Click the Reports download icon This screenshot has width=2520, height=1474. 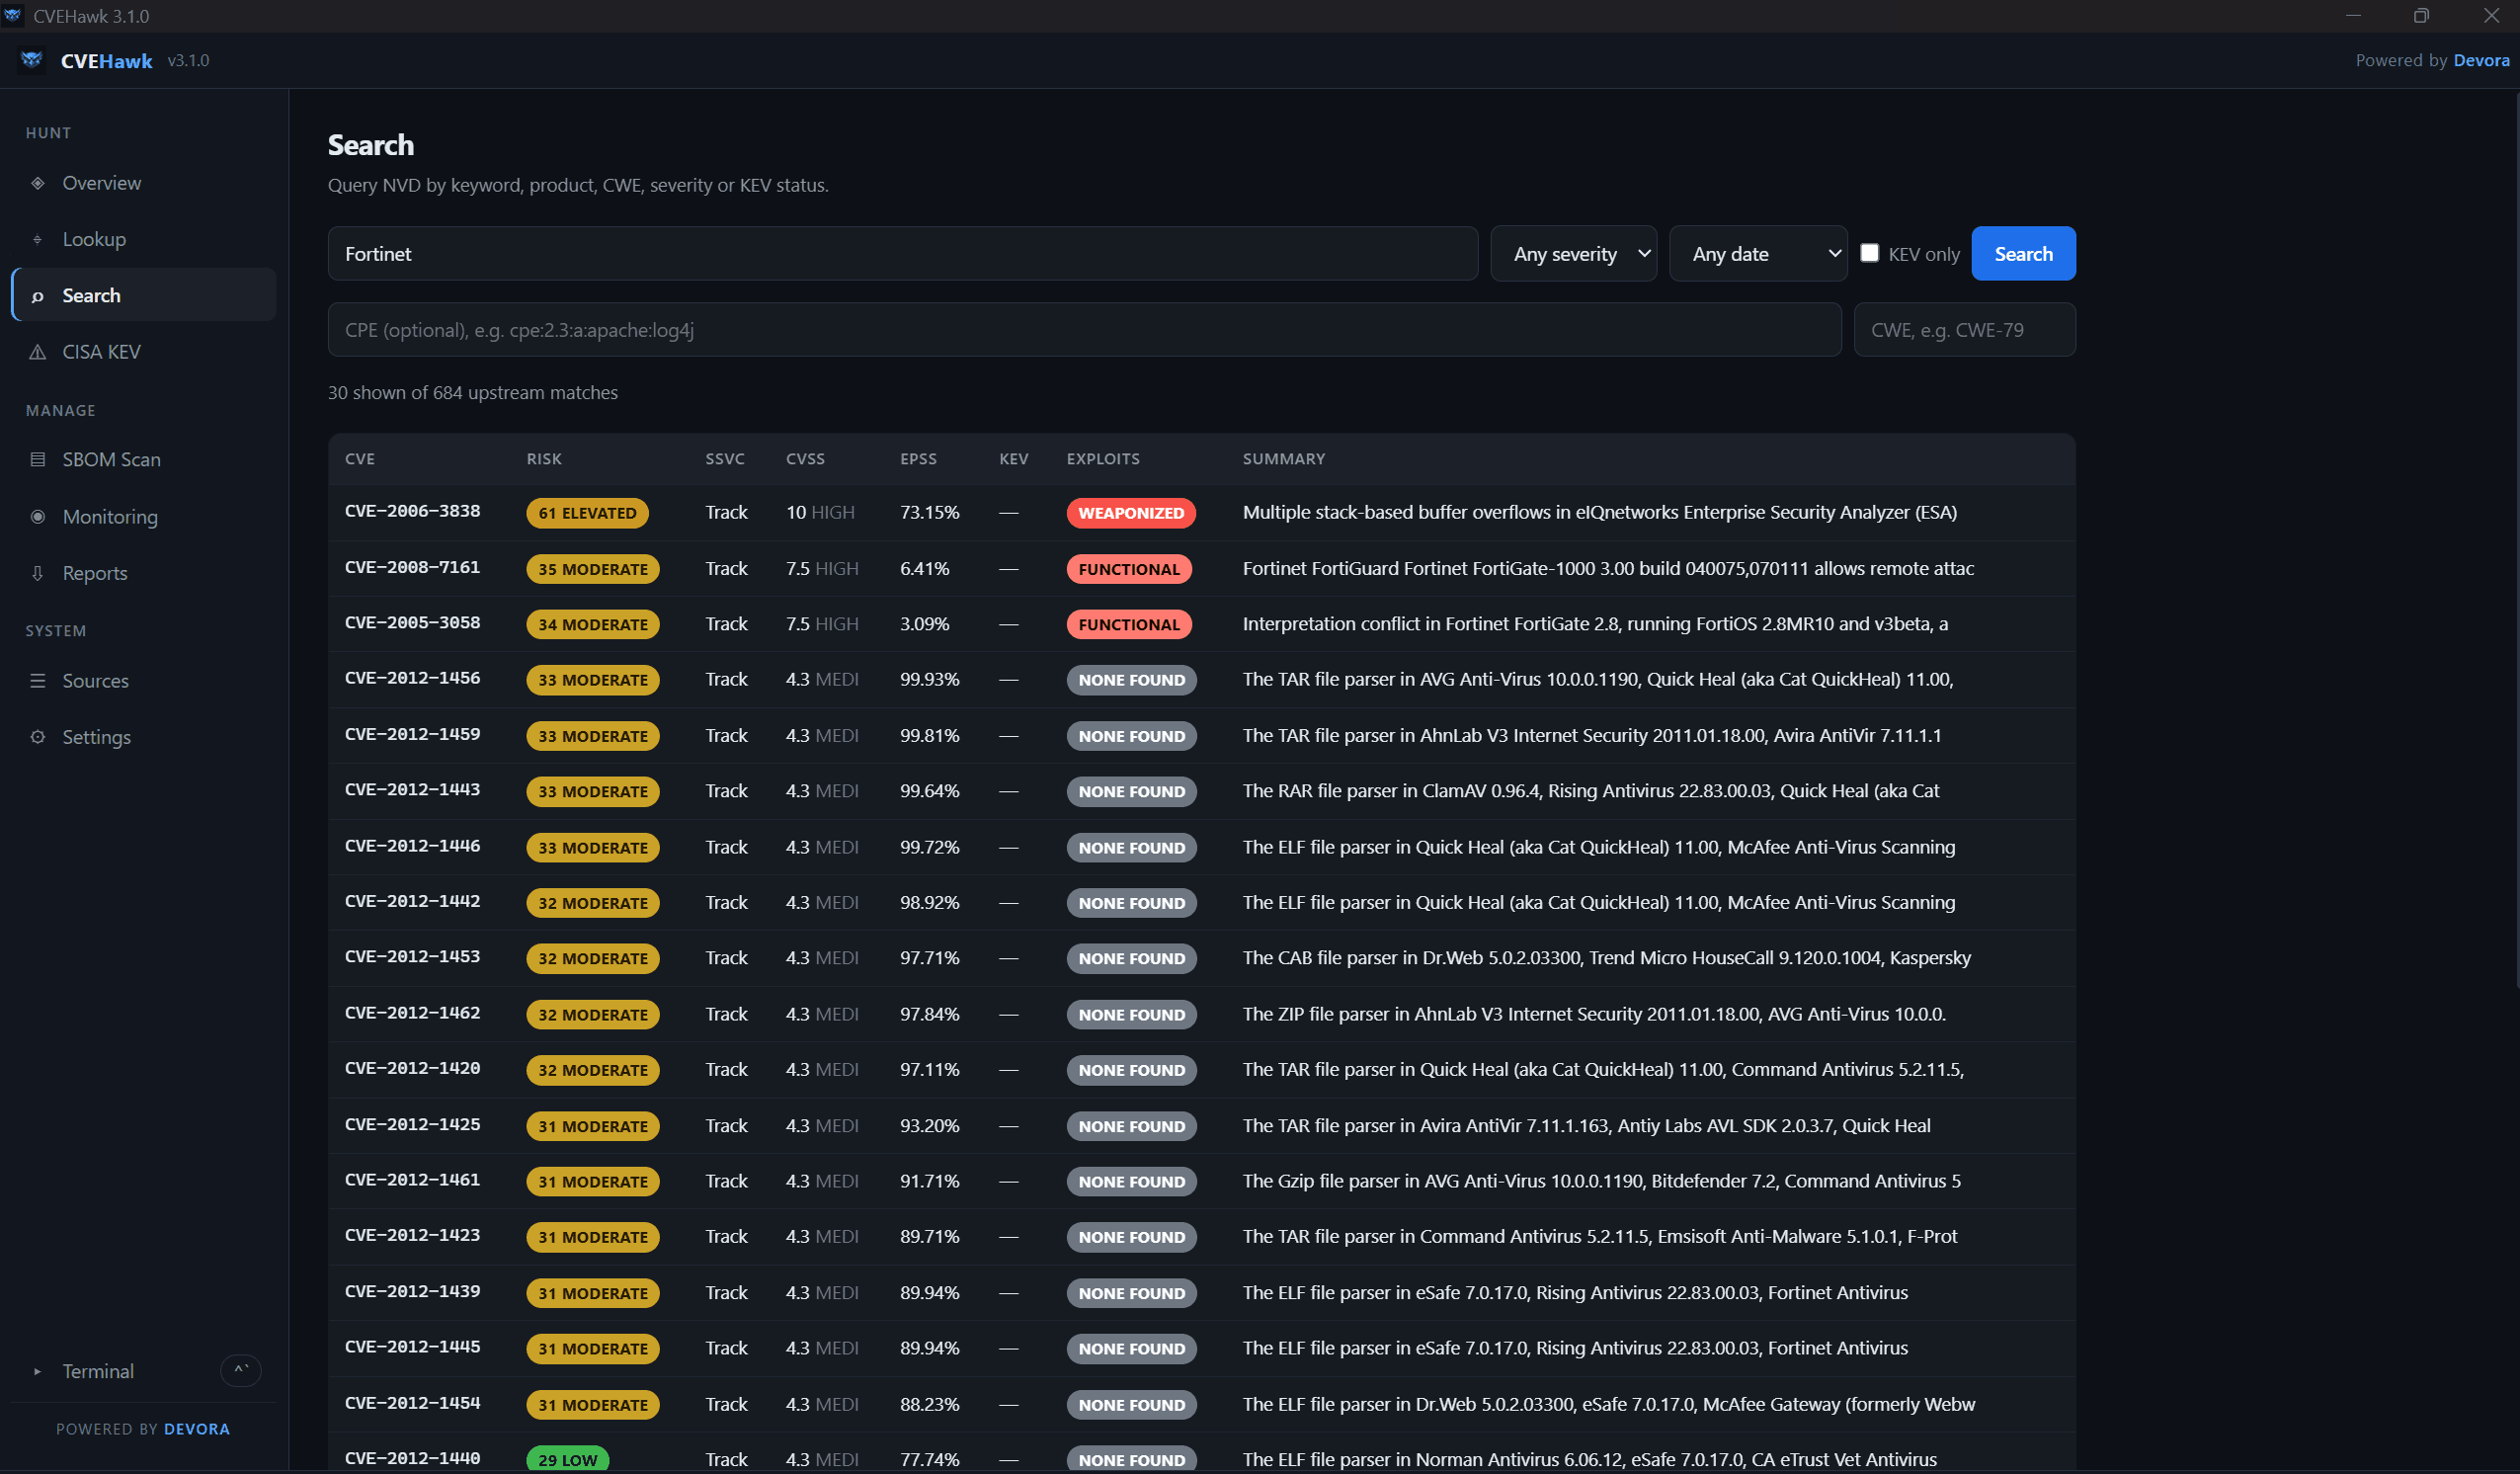pos(37,573)
